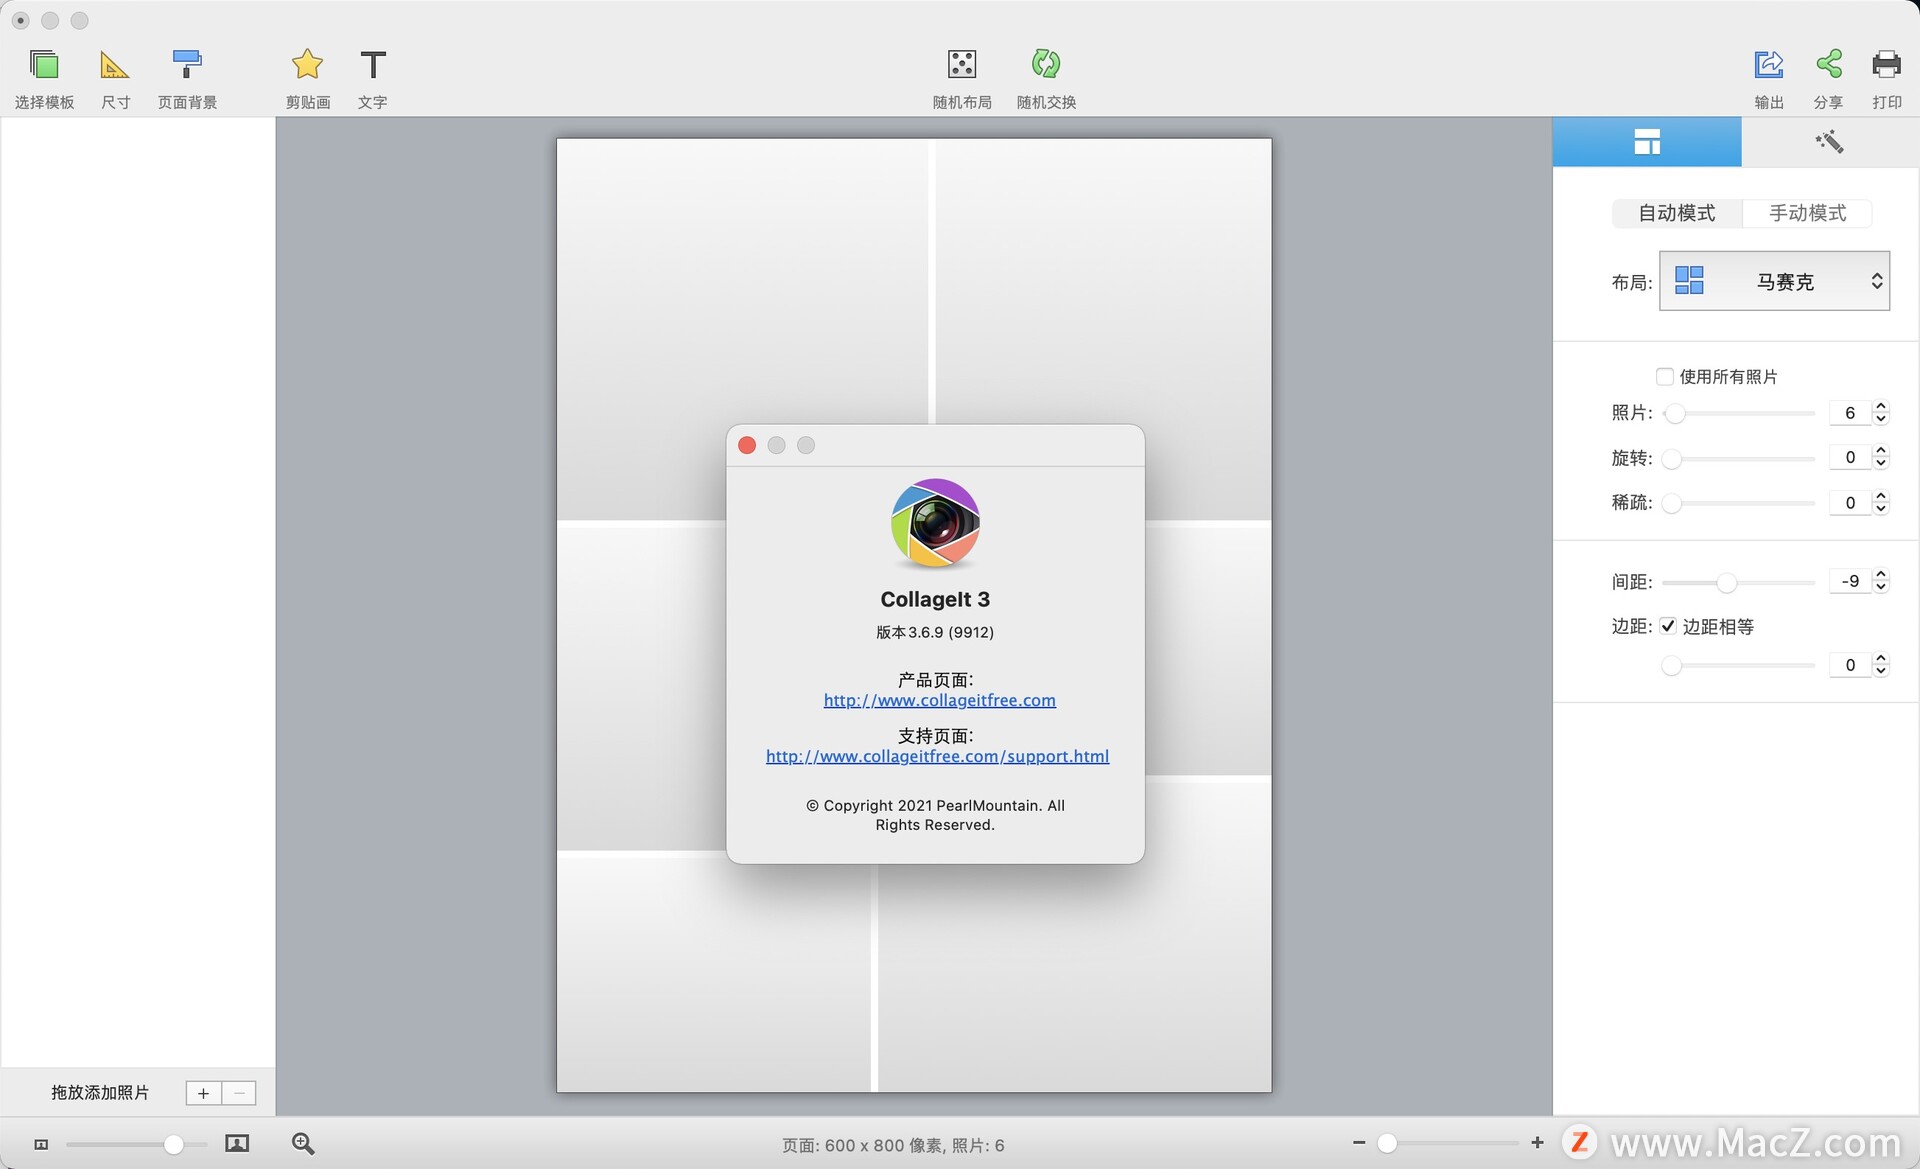Uncheck the 边距相等 checkbox
Image resolution: width=1920 pixels, height=1169 pixels.
(1668, 626)
